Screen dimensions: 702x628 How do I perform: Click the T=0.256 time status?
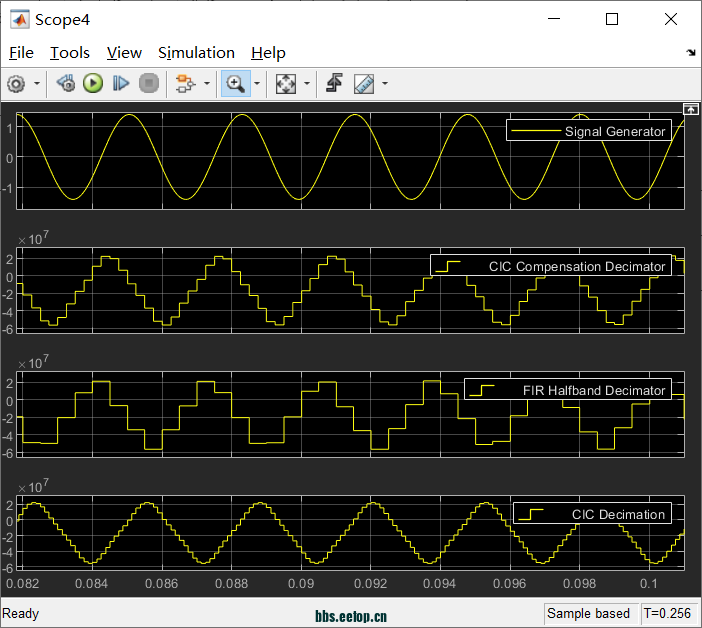point(667,613)
